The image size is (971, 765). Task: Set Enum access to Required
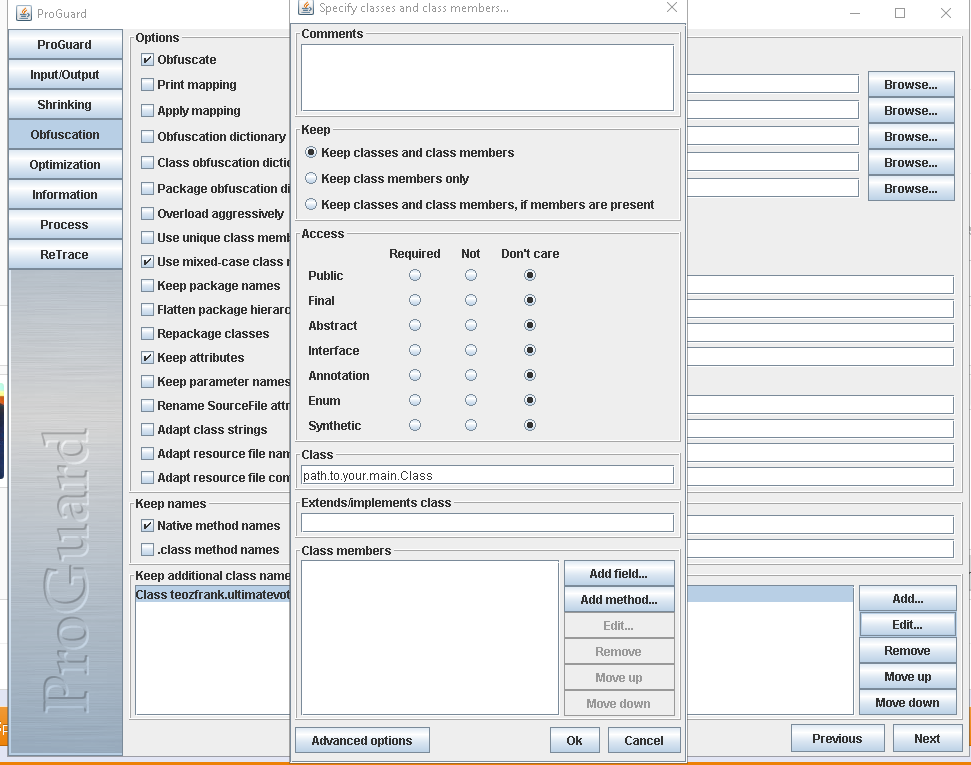pos(415,401)
